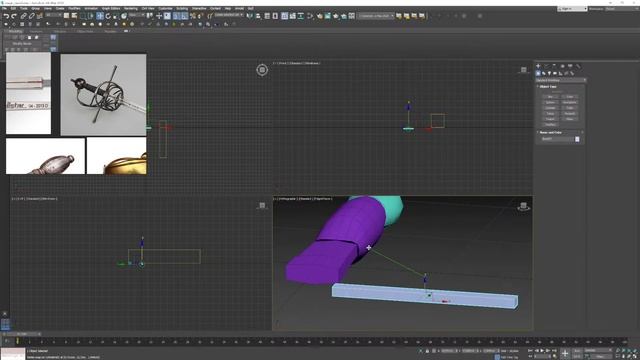
Task: Toggle Layer Explorer button
Action: [x=275, y=16]
